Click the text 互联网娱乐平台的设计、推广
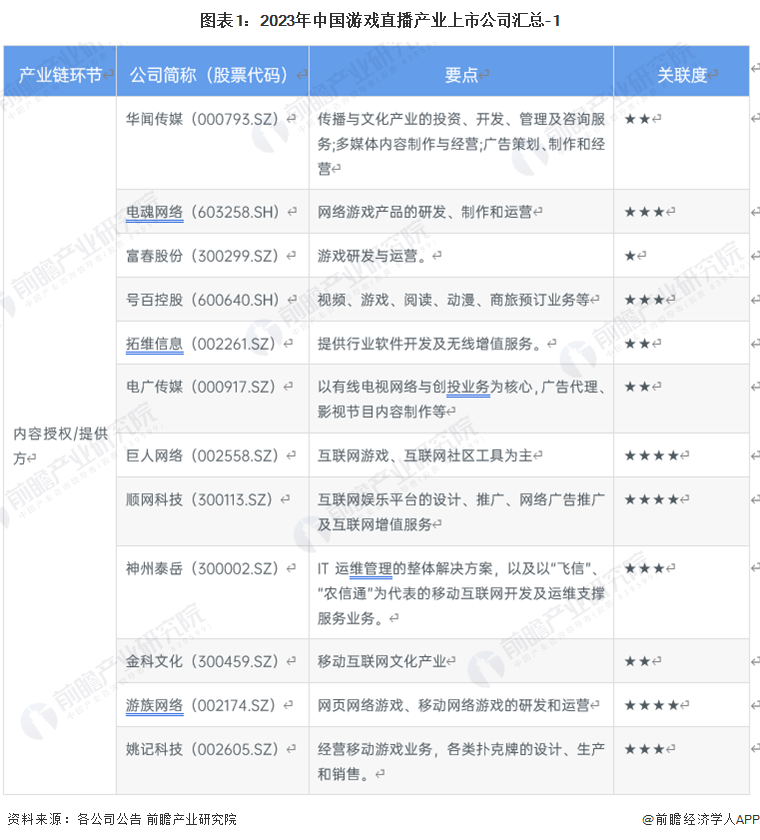760x840 pixels. 411,499
